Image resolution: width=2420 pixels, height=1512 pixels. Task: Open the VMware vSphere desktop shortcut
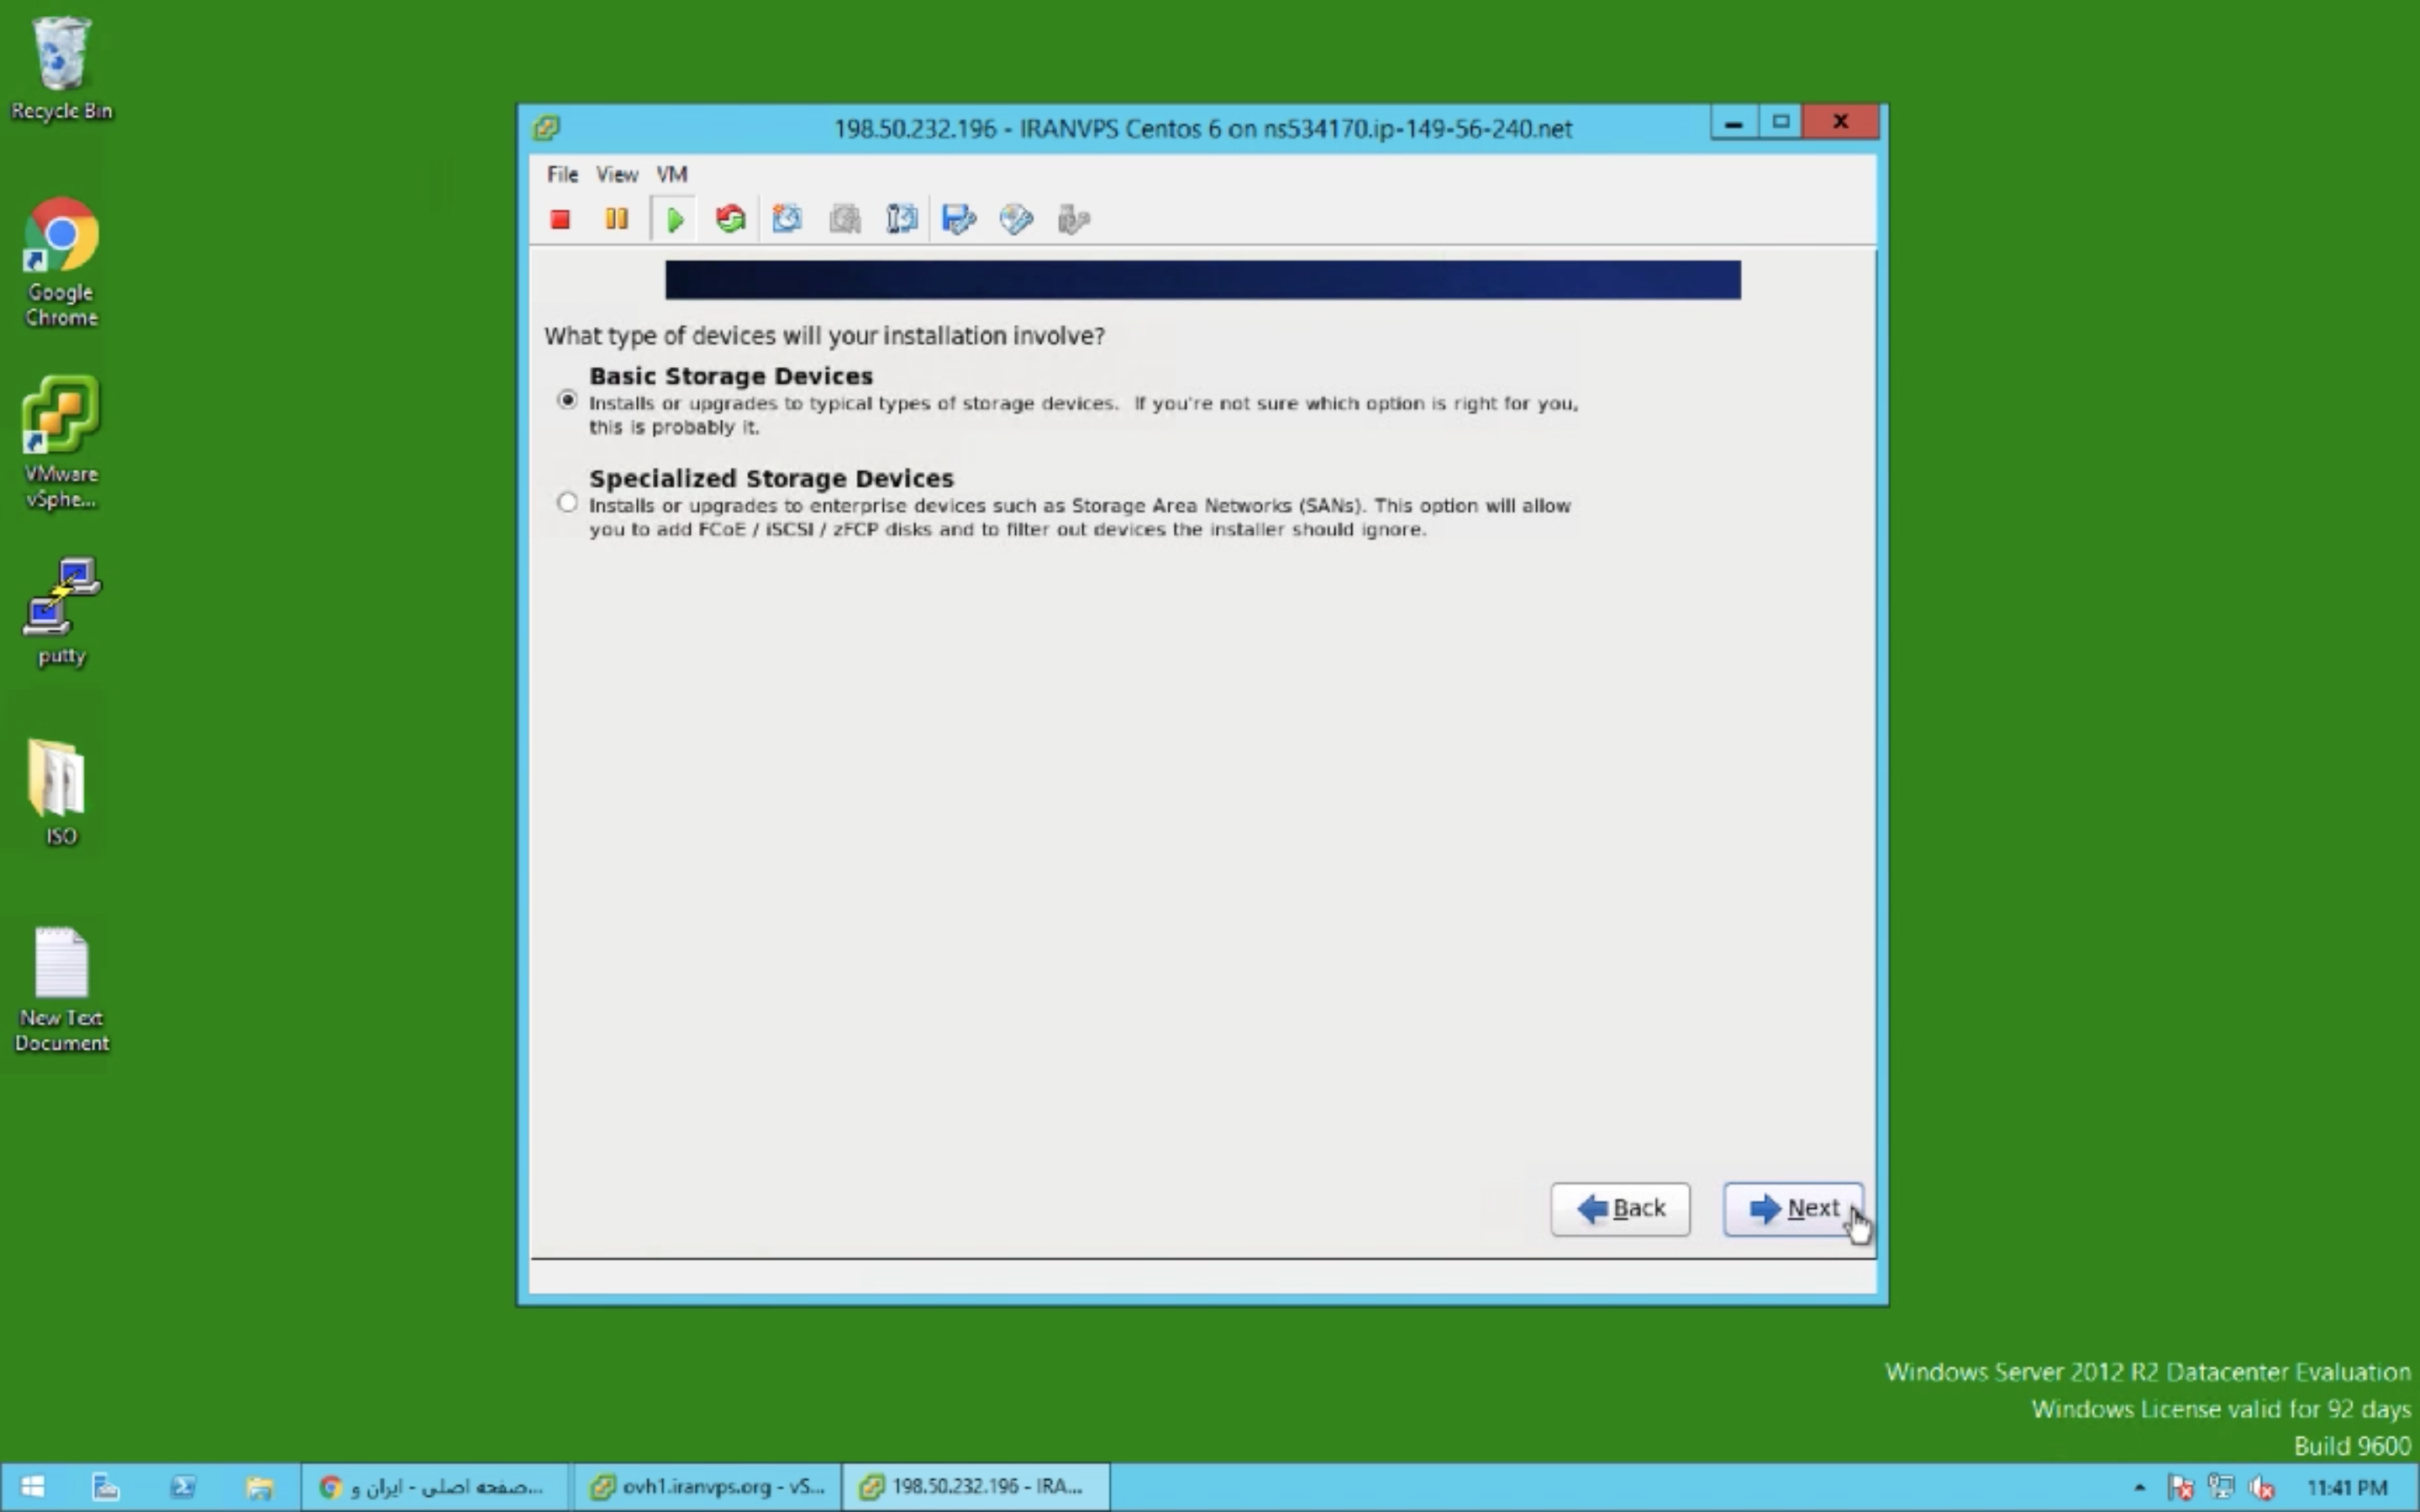tap(61, 441)
